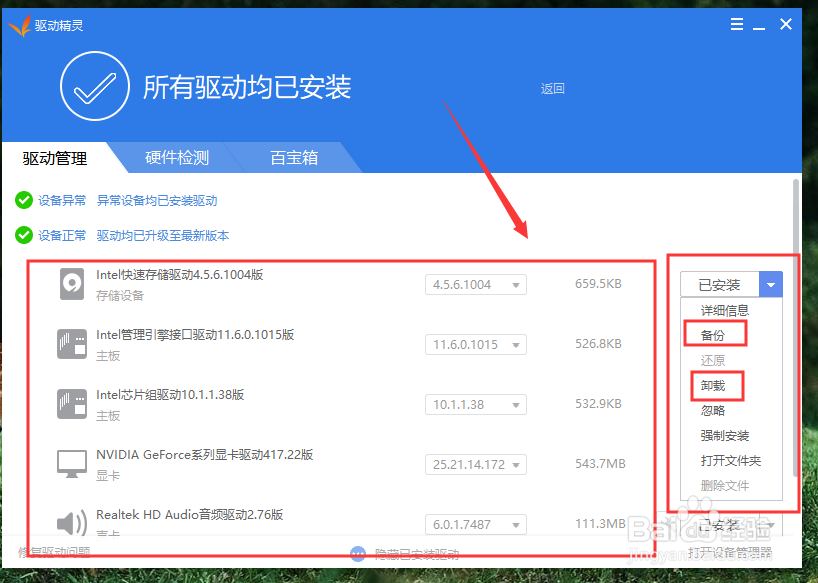Image resolution: width=818 pixels, height=583 pixels.
Task: Click the large checkmark status circle
Action: (x=95, y=86)
